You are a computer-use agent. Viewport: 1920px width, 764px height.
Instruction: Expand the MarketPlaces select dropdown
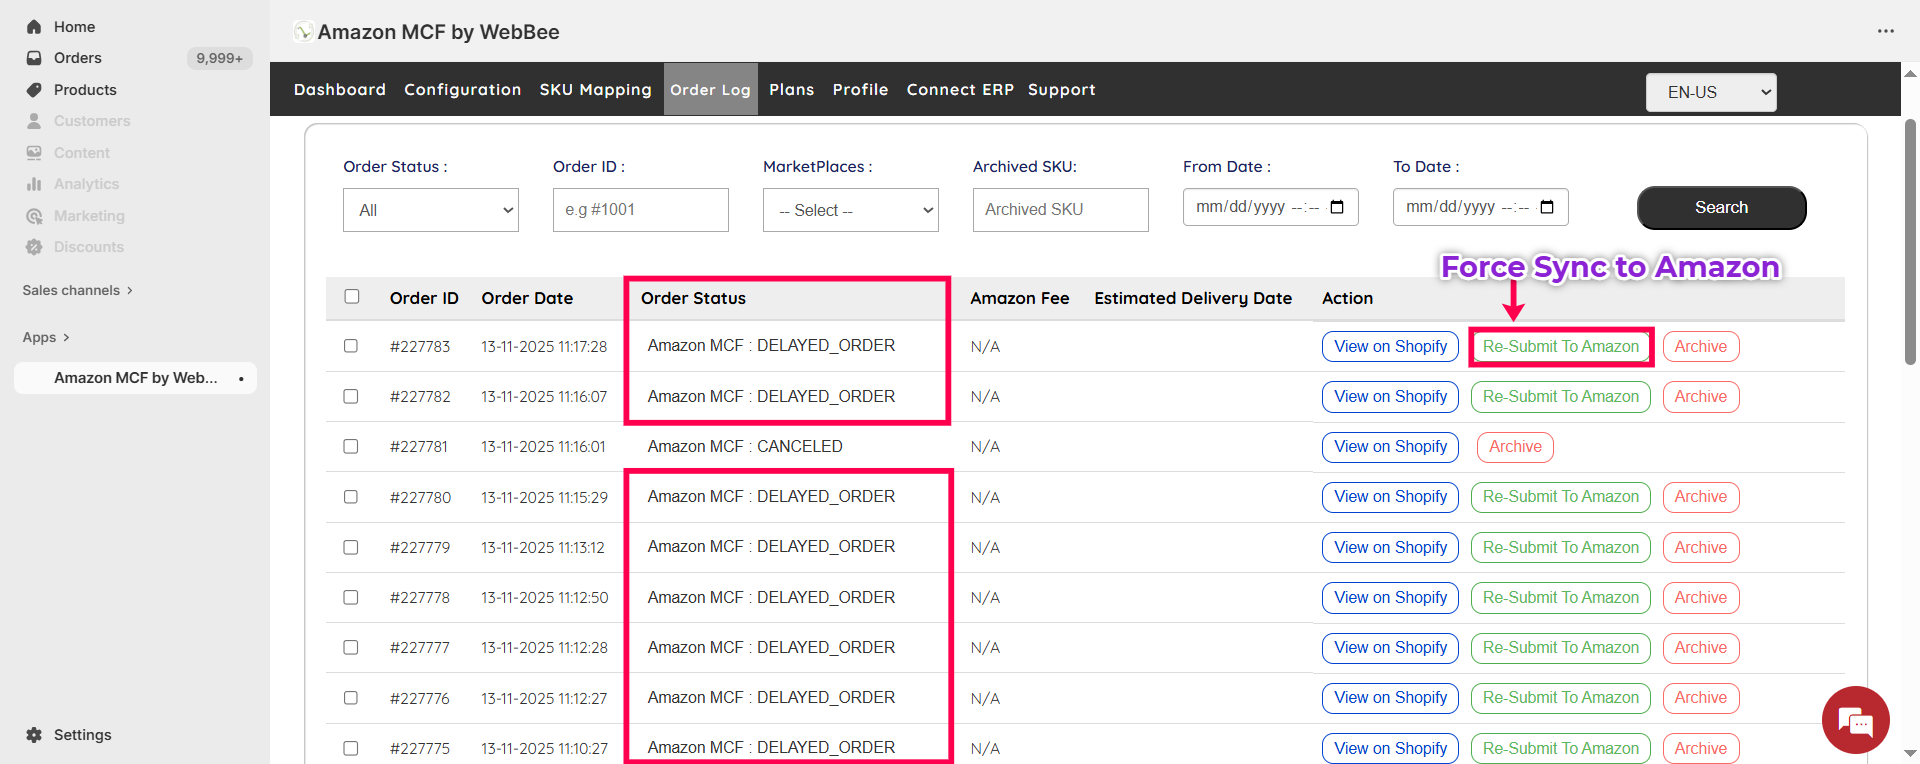850,210
